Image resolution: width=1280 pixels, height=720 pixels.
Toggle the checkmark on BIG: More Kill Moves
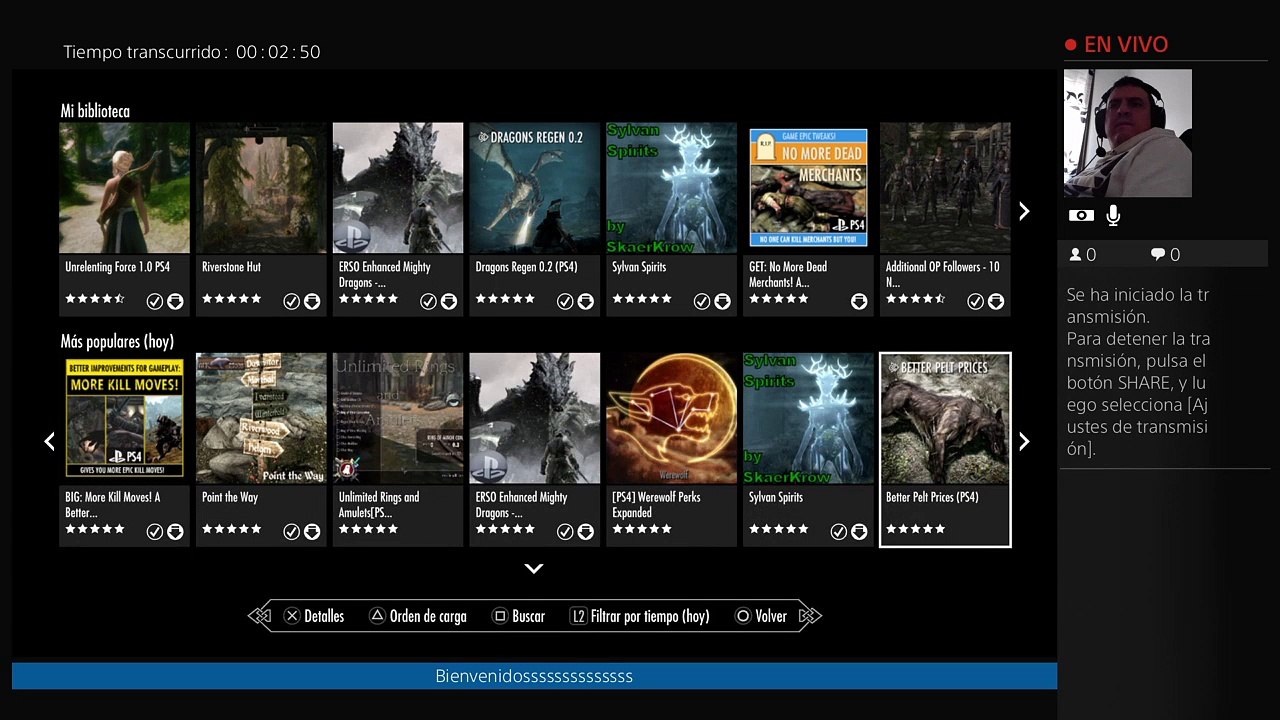pos(155,531)
